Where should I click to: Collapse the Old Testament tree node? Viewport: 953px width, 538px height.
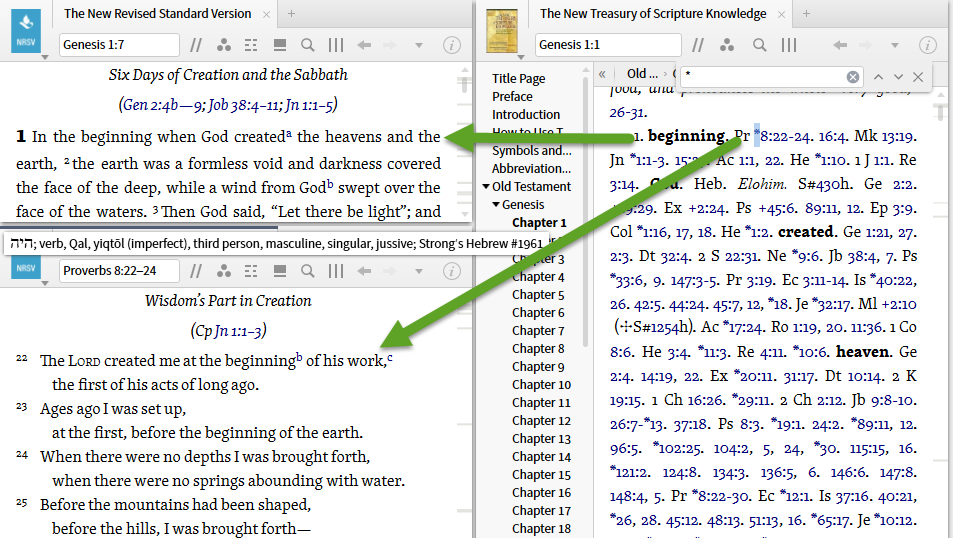tap(486, 187)
